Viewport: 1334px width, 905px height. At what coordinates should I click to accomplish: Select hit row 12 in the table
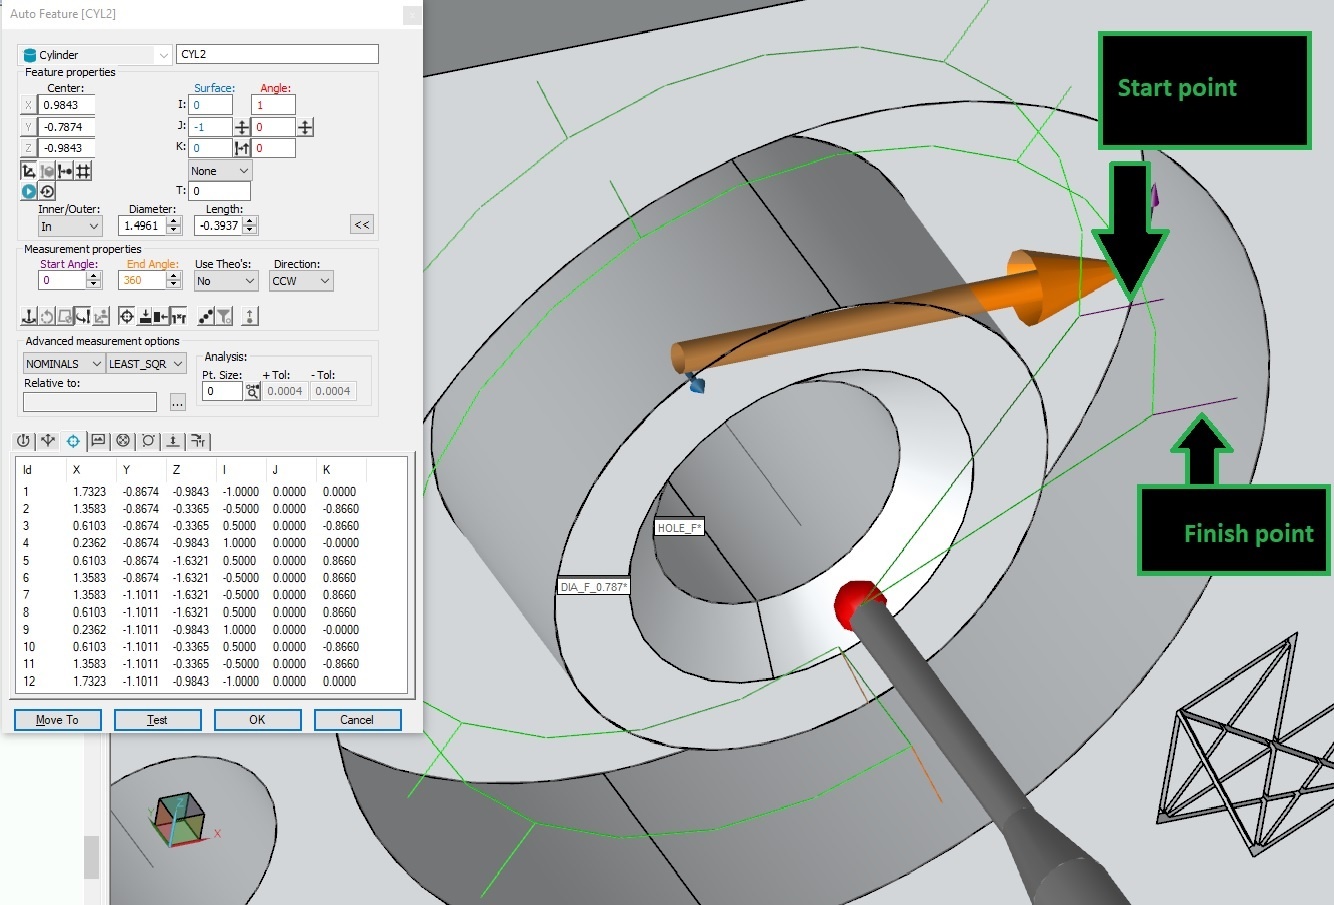(211, 681)
